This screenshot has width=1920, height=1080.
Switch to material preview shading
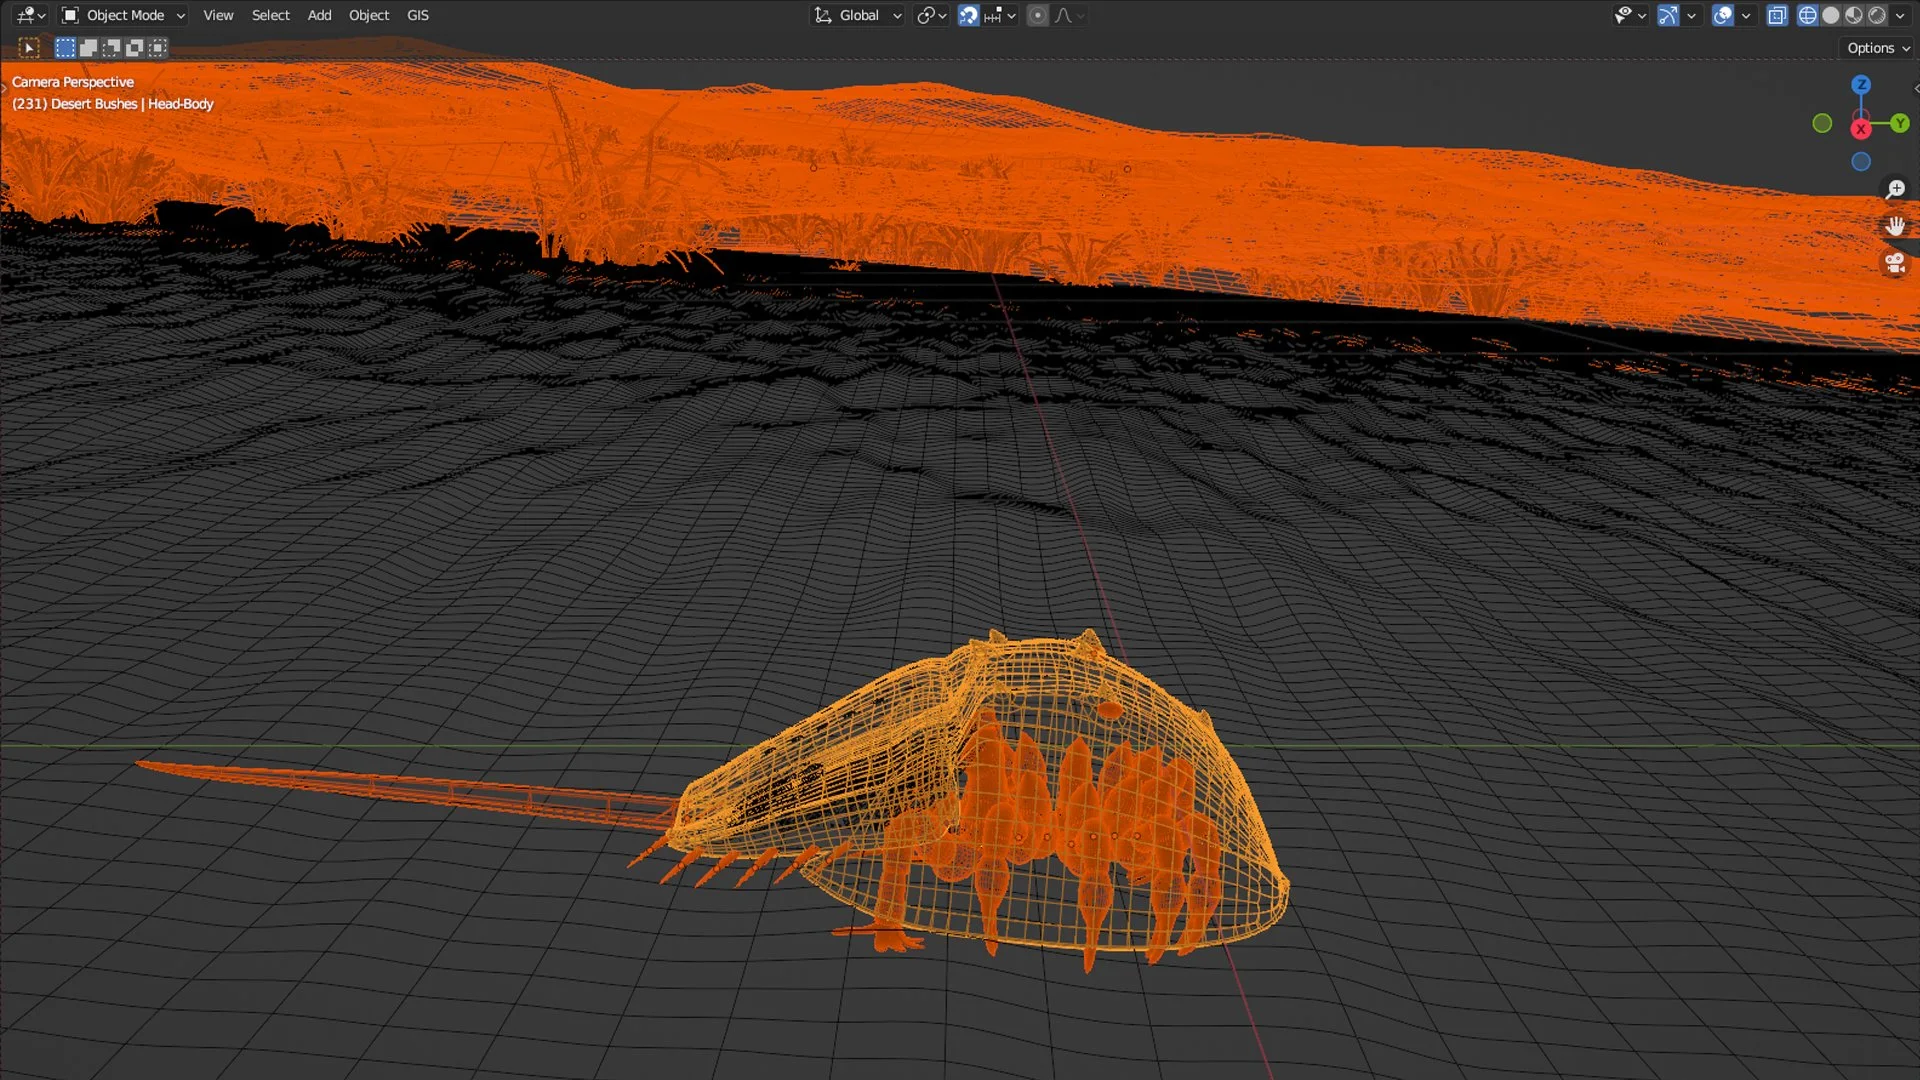pyautogui.click(x=1854, y=15)
